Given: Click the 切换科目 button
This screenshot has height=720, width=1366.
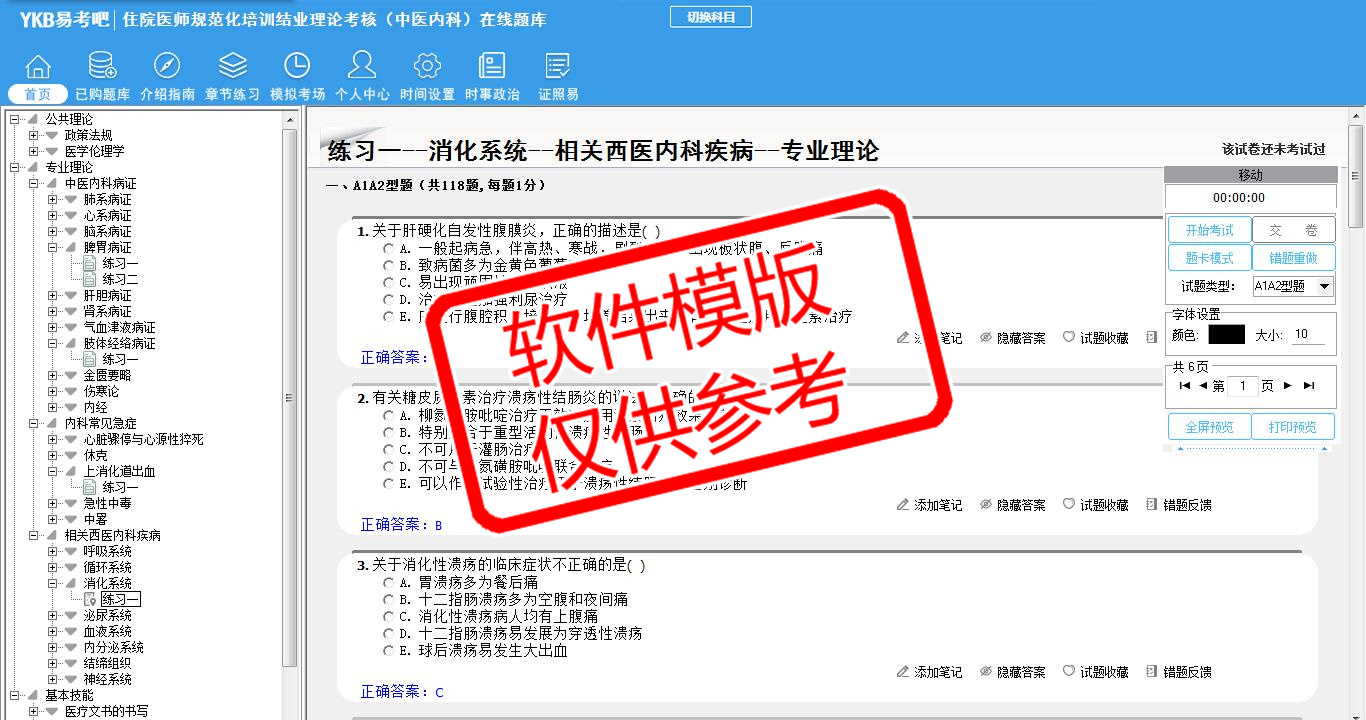Looking at the screenshot, I should pyautogui.click(x=710, y=17).
